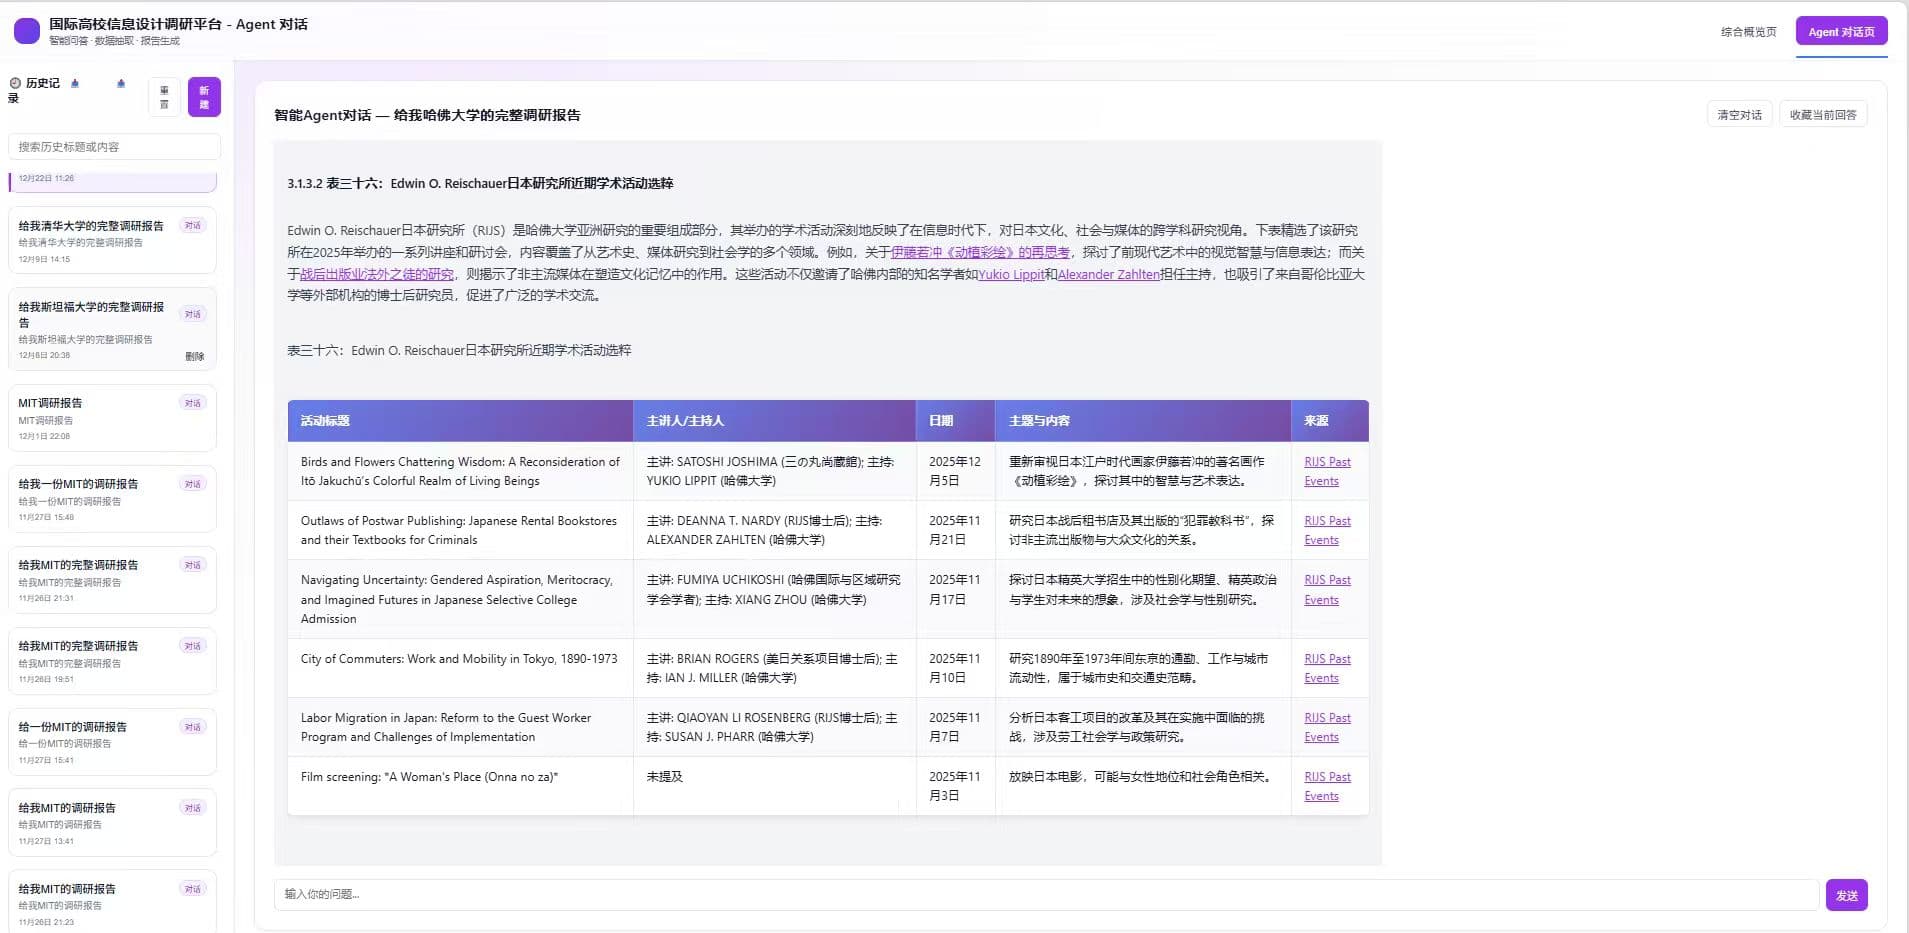
Task: Click the 主讲人/主持人 table header
Action: point(775,421)
